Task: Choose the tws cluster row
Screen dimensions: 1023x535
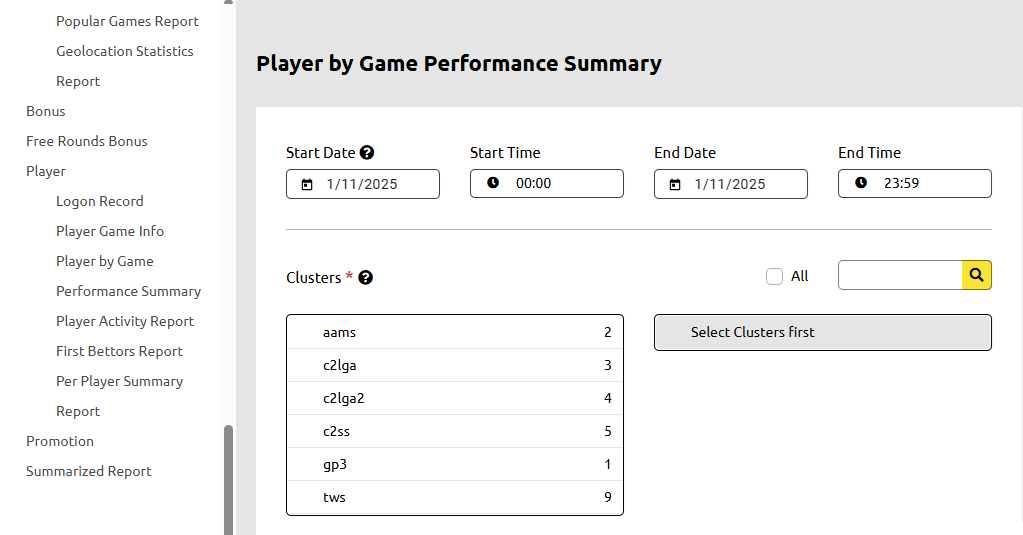Action: (x=454, y=497)
